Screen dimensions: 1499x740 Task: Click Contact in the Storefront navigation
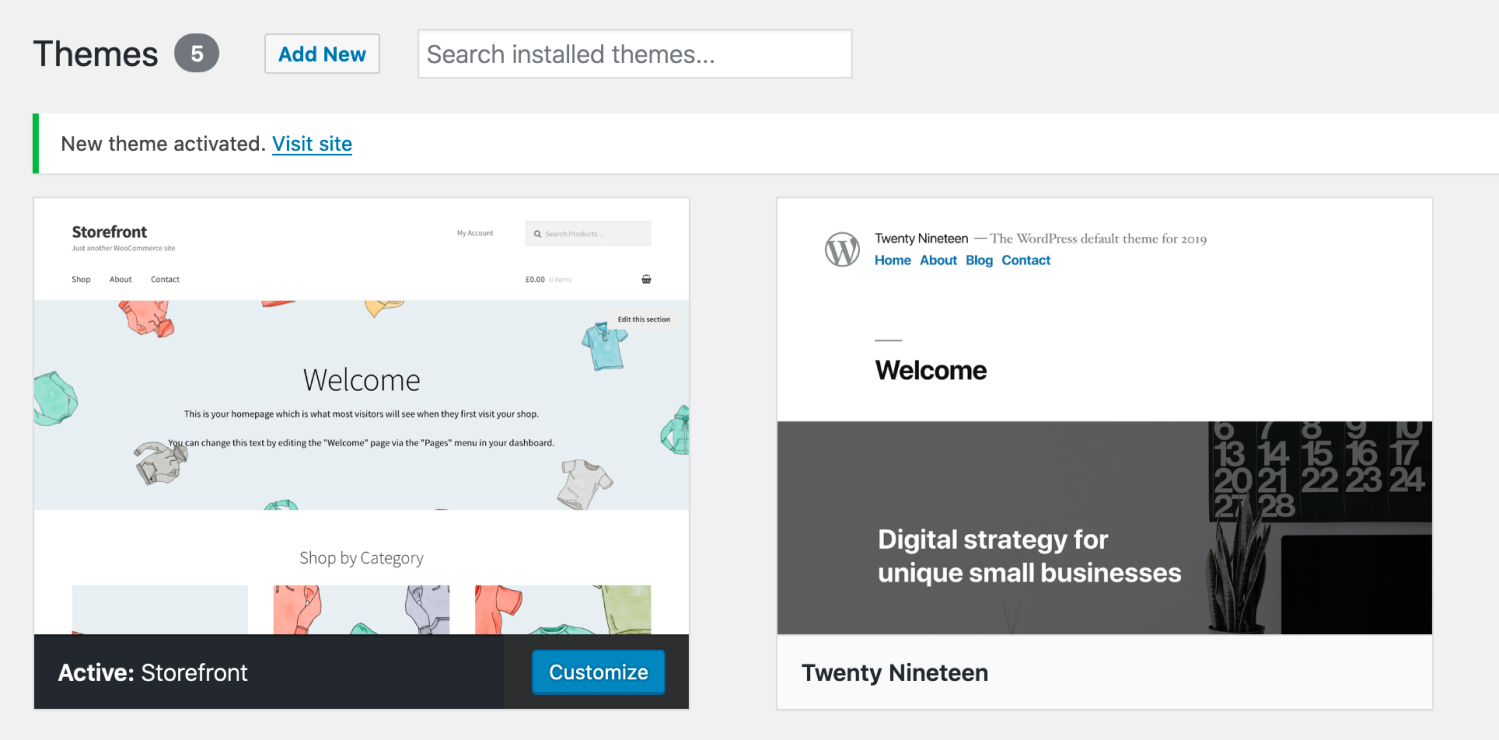pos(164,279)
